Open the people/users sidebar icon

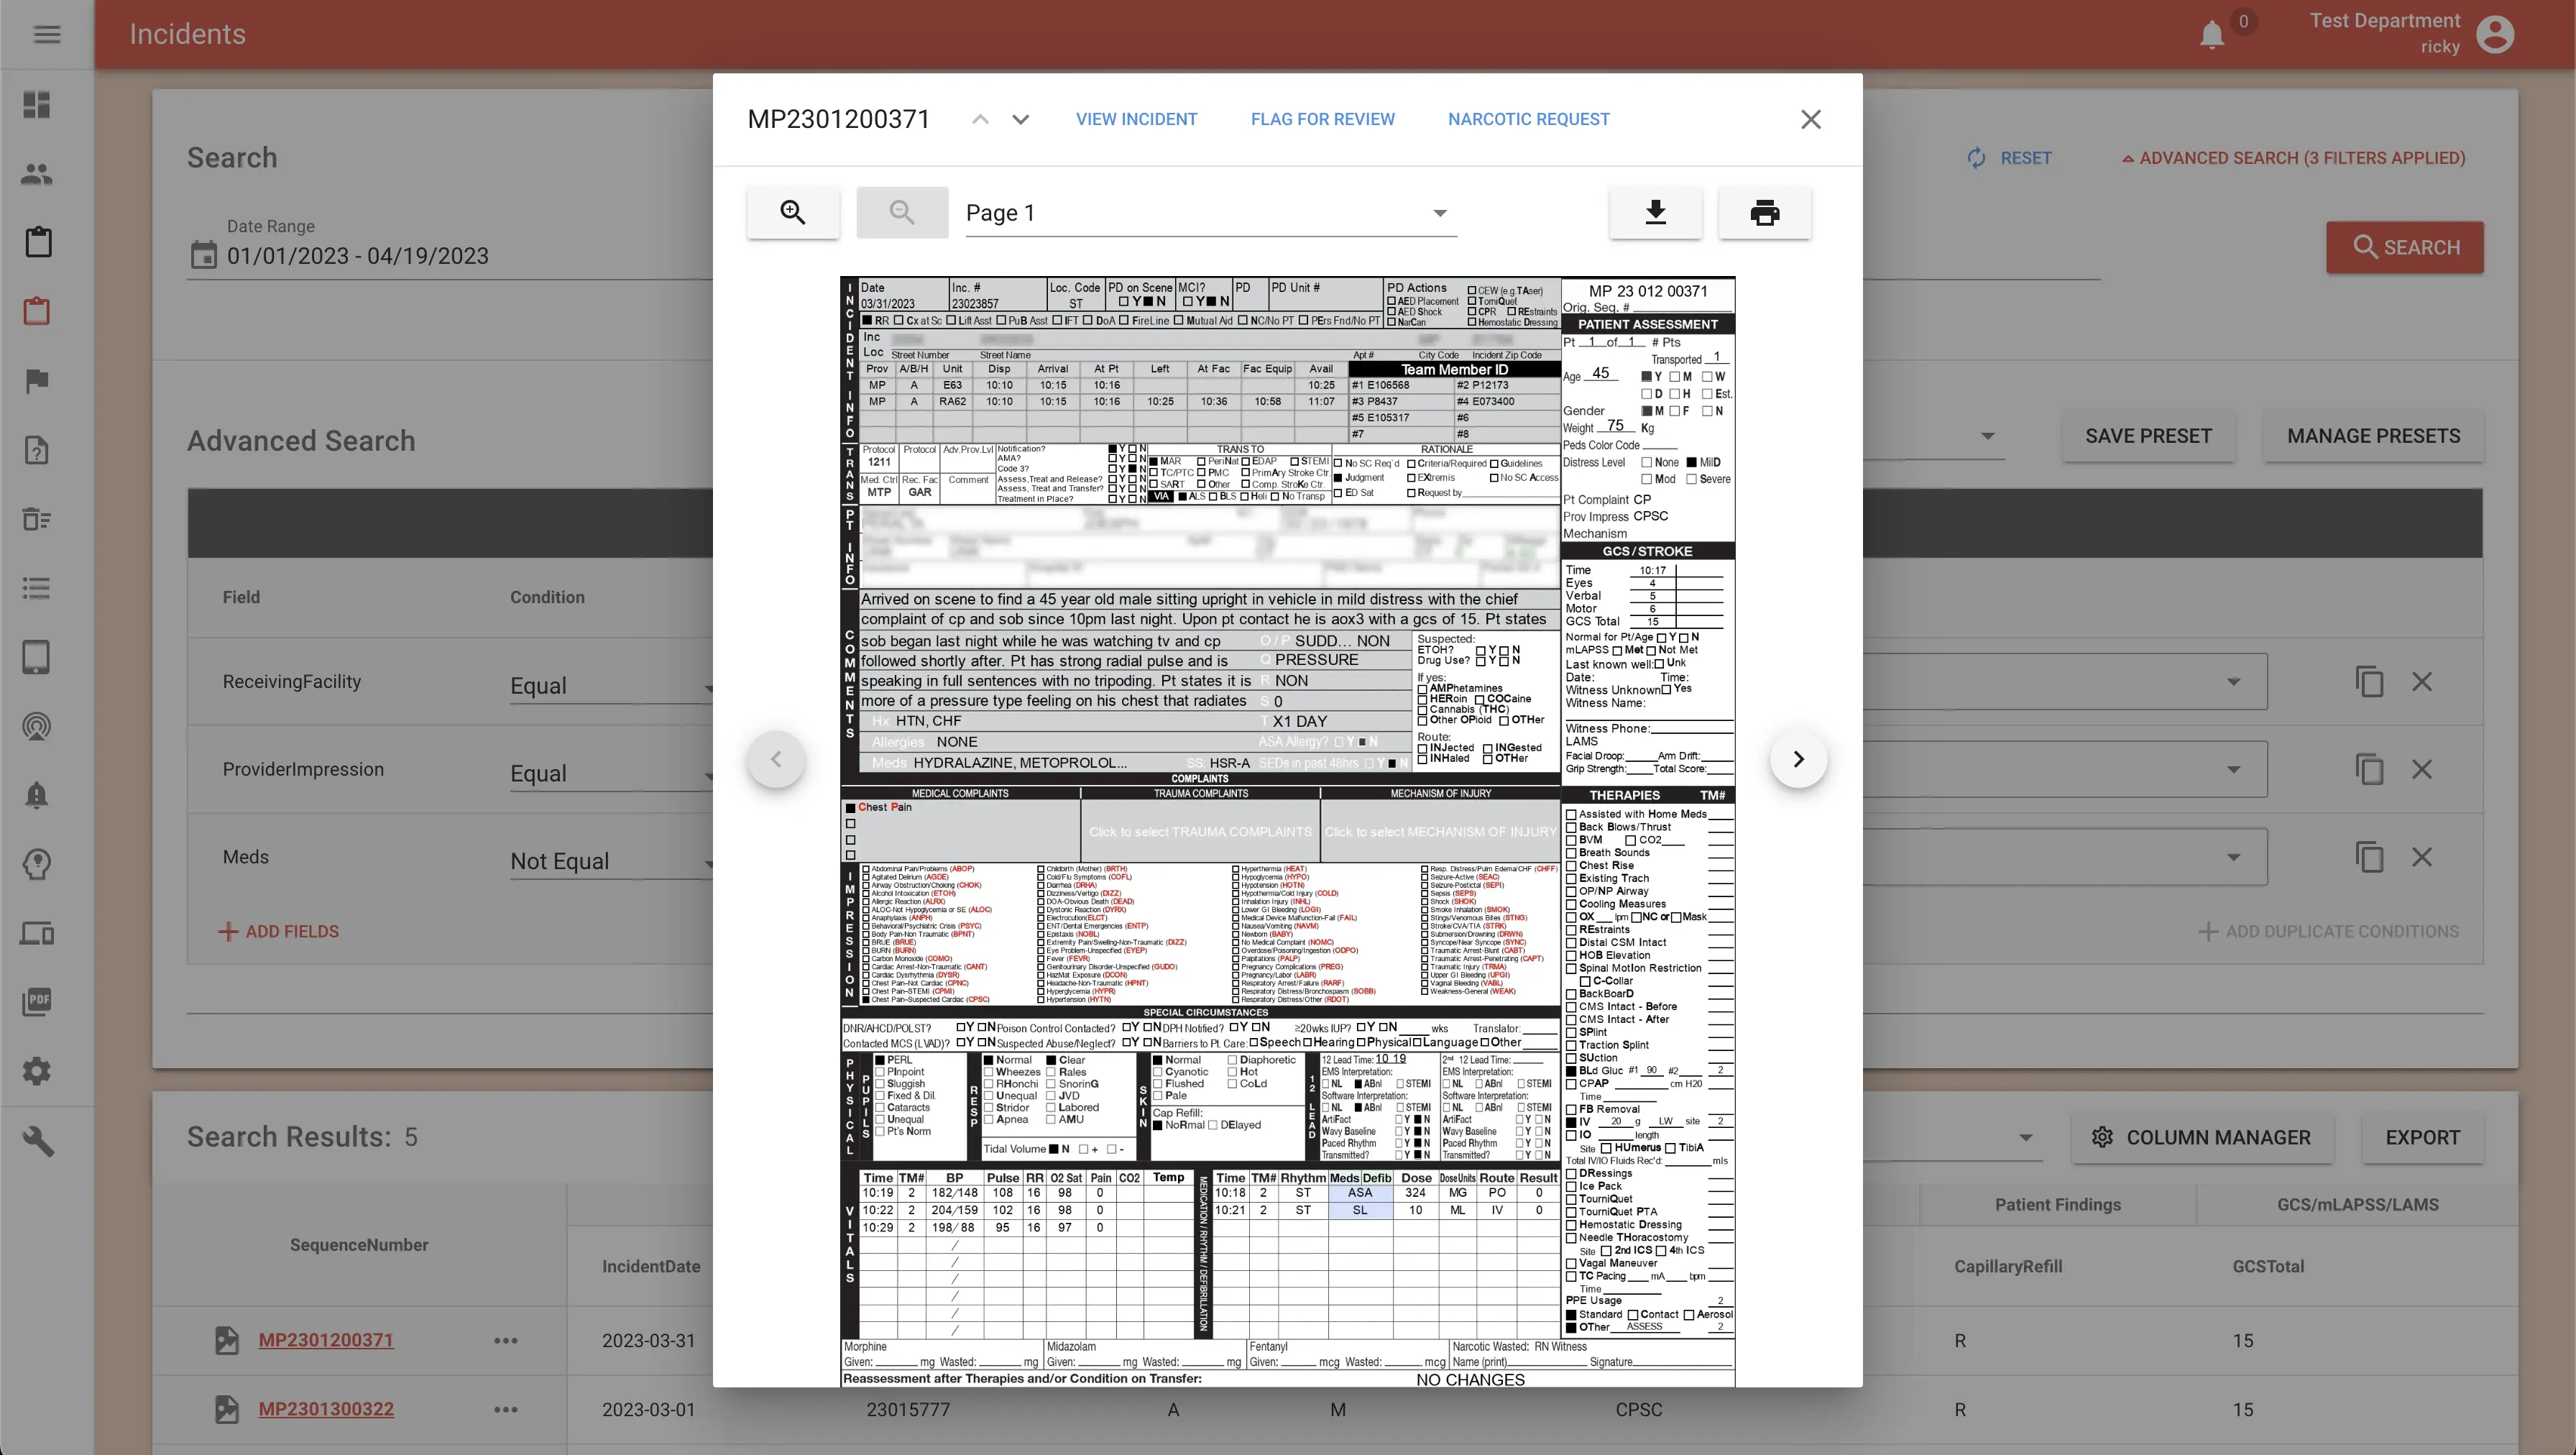pos(37,174)
